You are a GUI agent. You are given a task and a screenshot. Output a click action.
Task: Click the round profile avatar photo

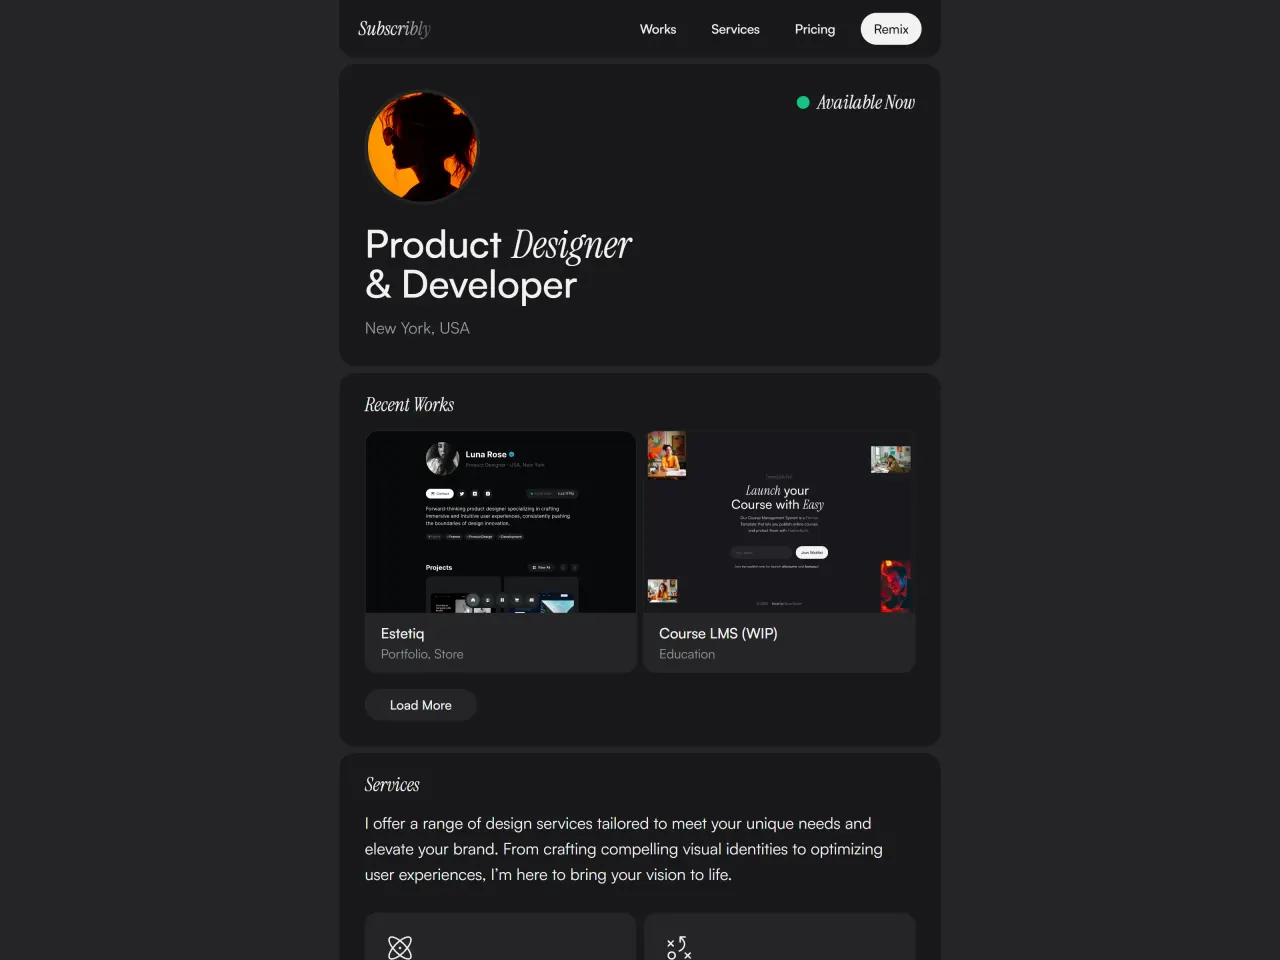(423, 147)
